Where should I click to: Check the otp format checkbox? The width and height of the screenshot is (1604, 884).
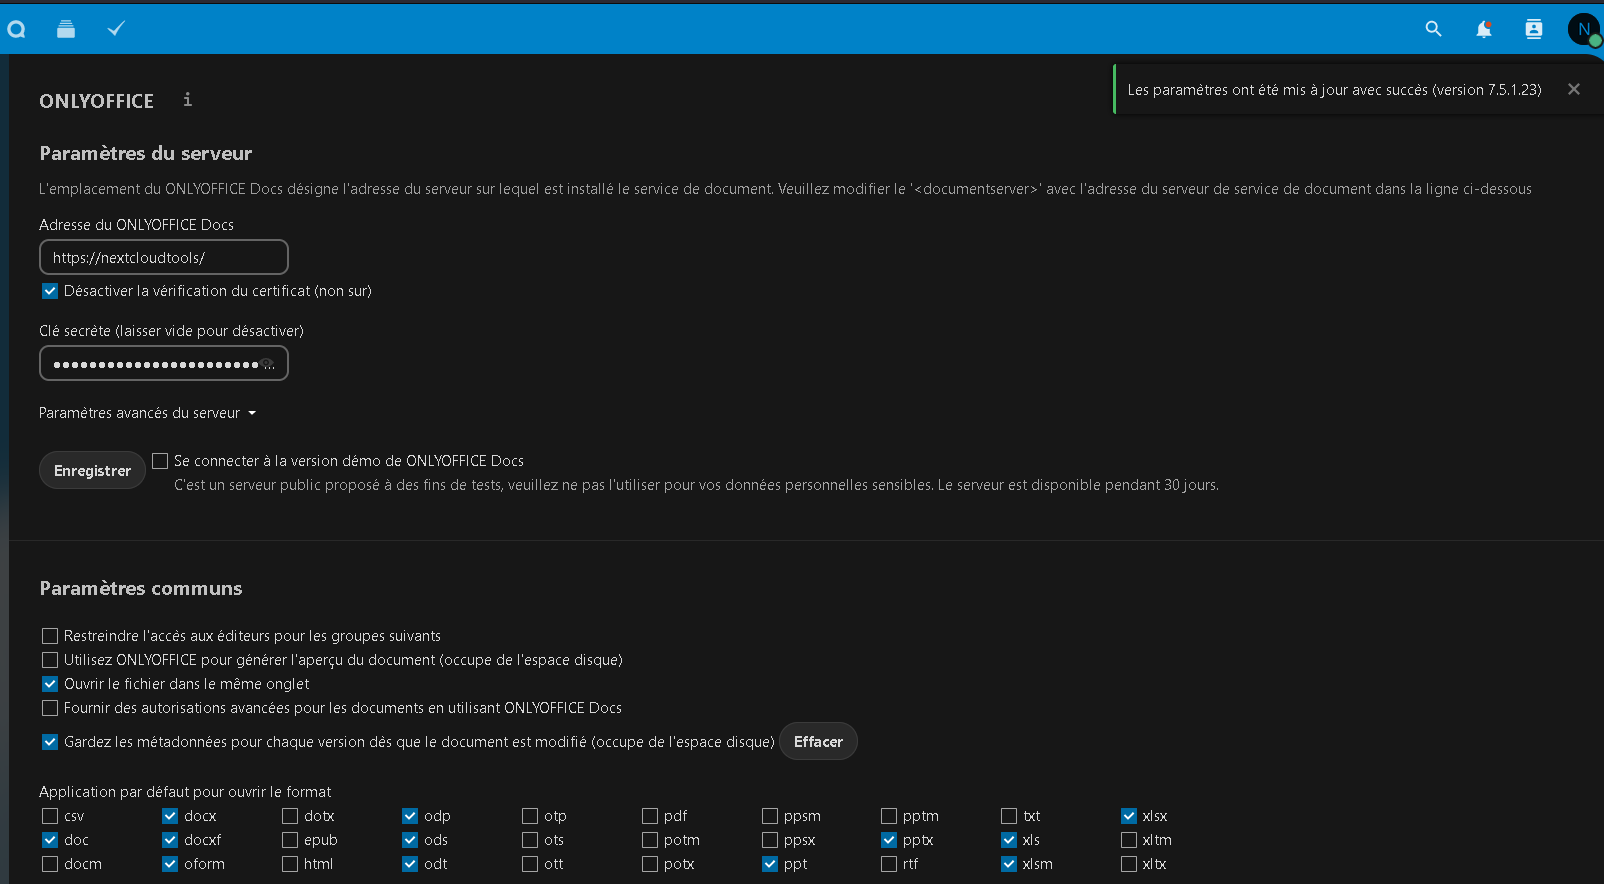click(x=530, y=816)
